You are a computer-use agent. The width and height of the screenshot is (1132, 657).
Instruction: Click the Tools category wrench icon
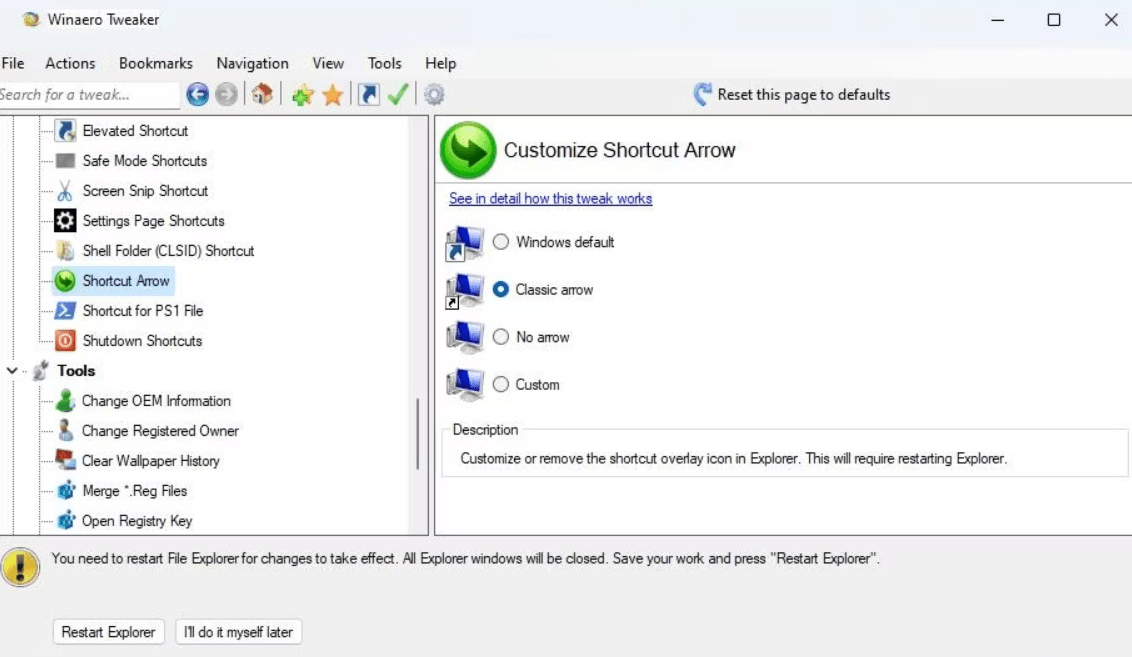coord(40,370)
